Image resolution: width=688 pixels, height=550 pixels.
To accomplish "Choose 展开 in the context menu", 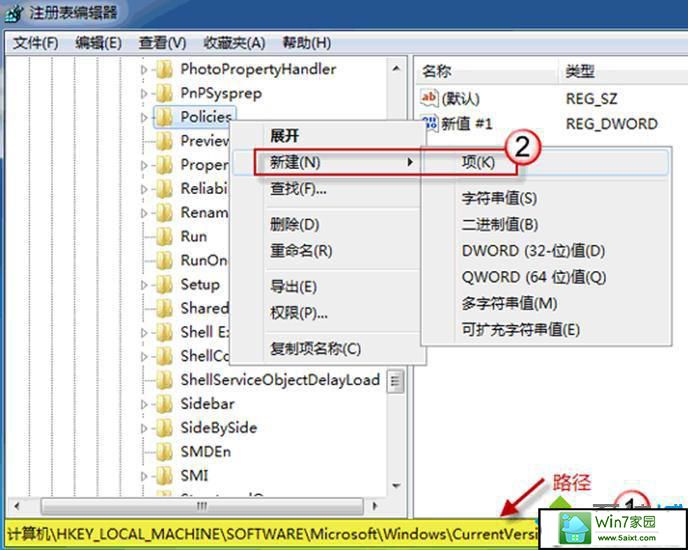I will click(x=328, y=136).
